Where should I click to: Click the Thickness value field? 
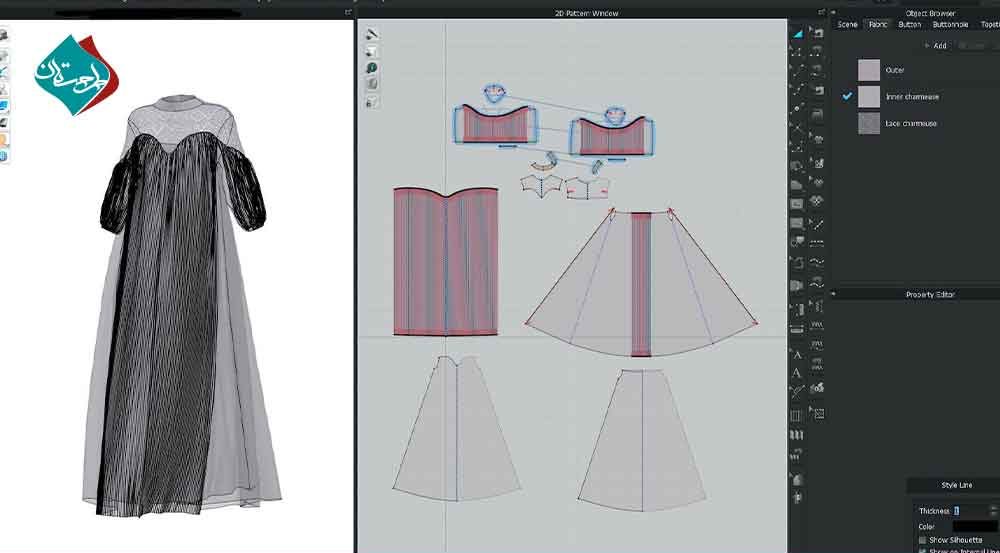(x=969, y=511)
